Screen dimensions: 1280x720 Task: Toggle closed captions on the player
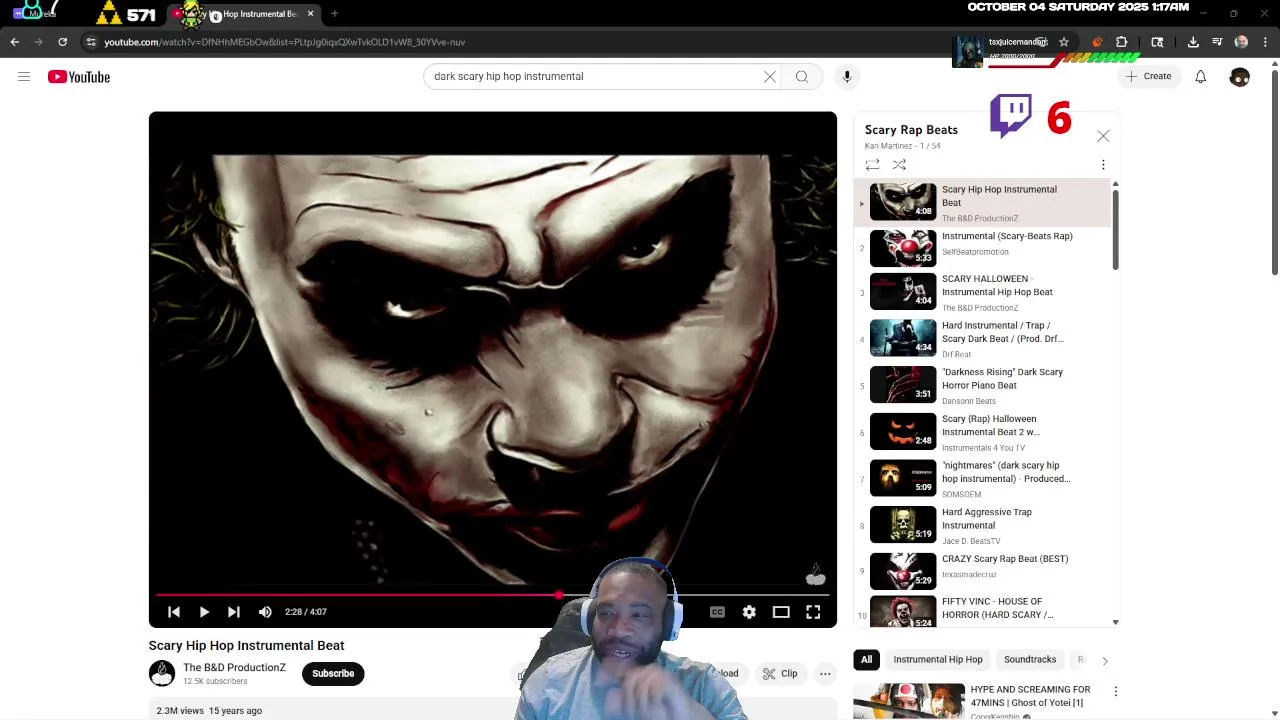point(717,612)
